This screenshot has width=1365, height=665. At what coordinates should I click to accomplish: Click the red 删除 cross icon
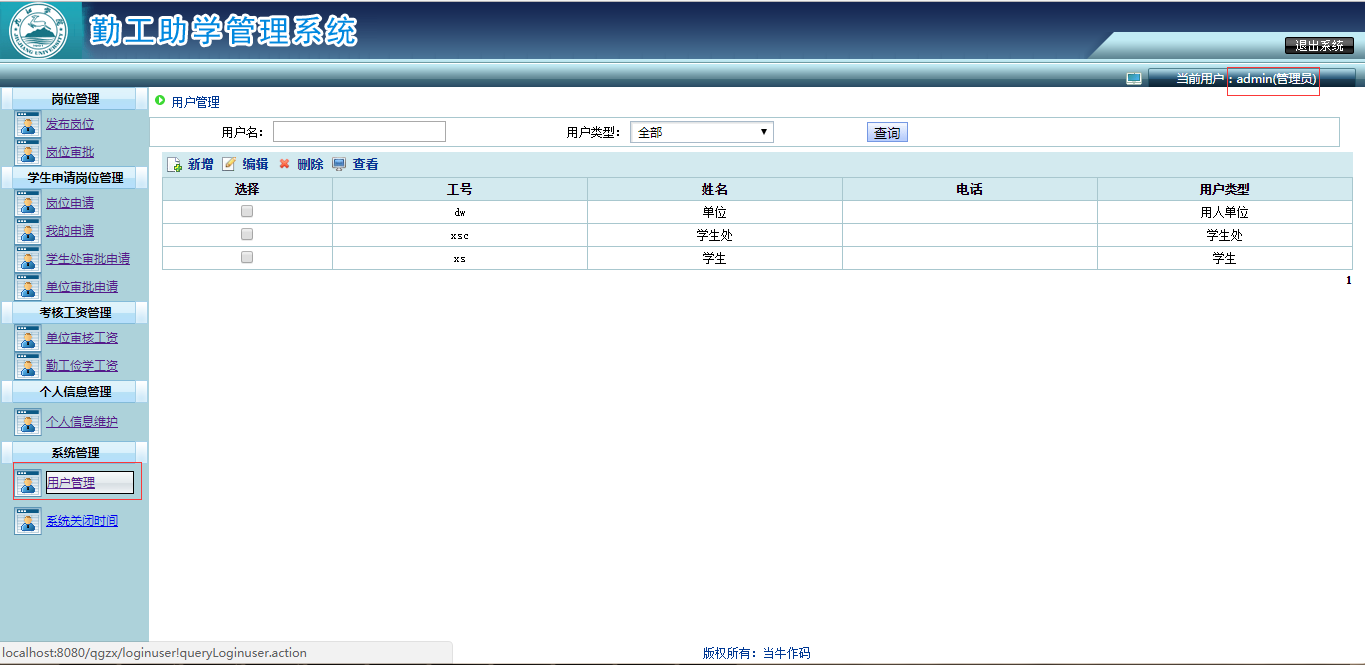click(284, 164)
